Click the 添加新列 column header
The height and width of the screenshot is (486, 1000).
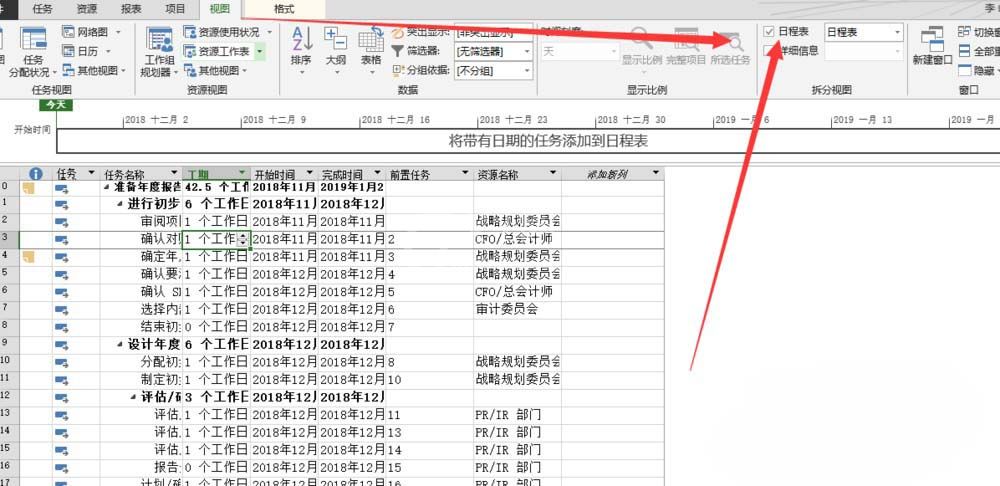point(612,173)
